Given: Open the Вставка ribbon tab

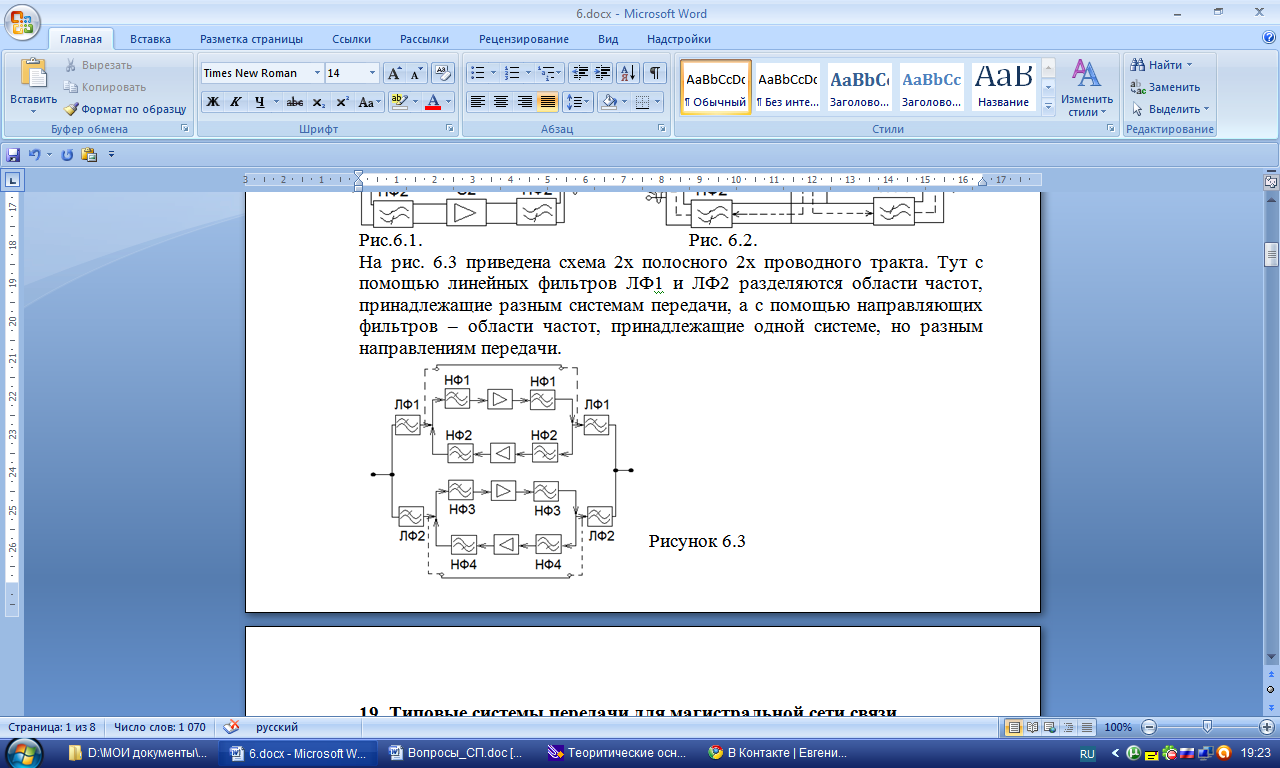Looking at the screenshot, I should click(150, 39).
